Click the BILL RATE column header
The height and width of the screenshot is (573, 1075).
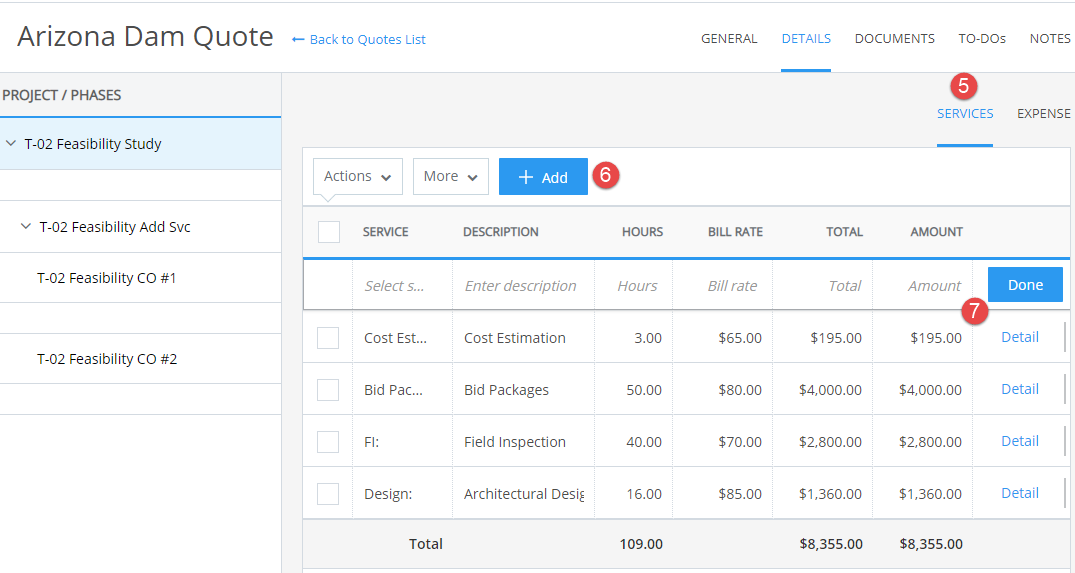click(x=735, y=232)
